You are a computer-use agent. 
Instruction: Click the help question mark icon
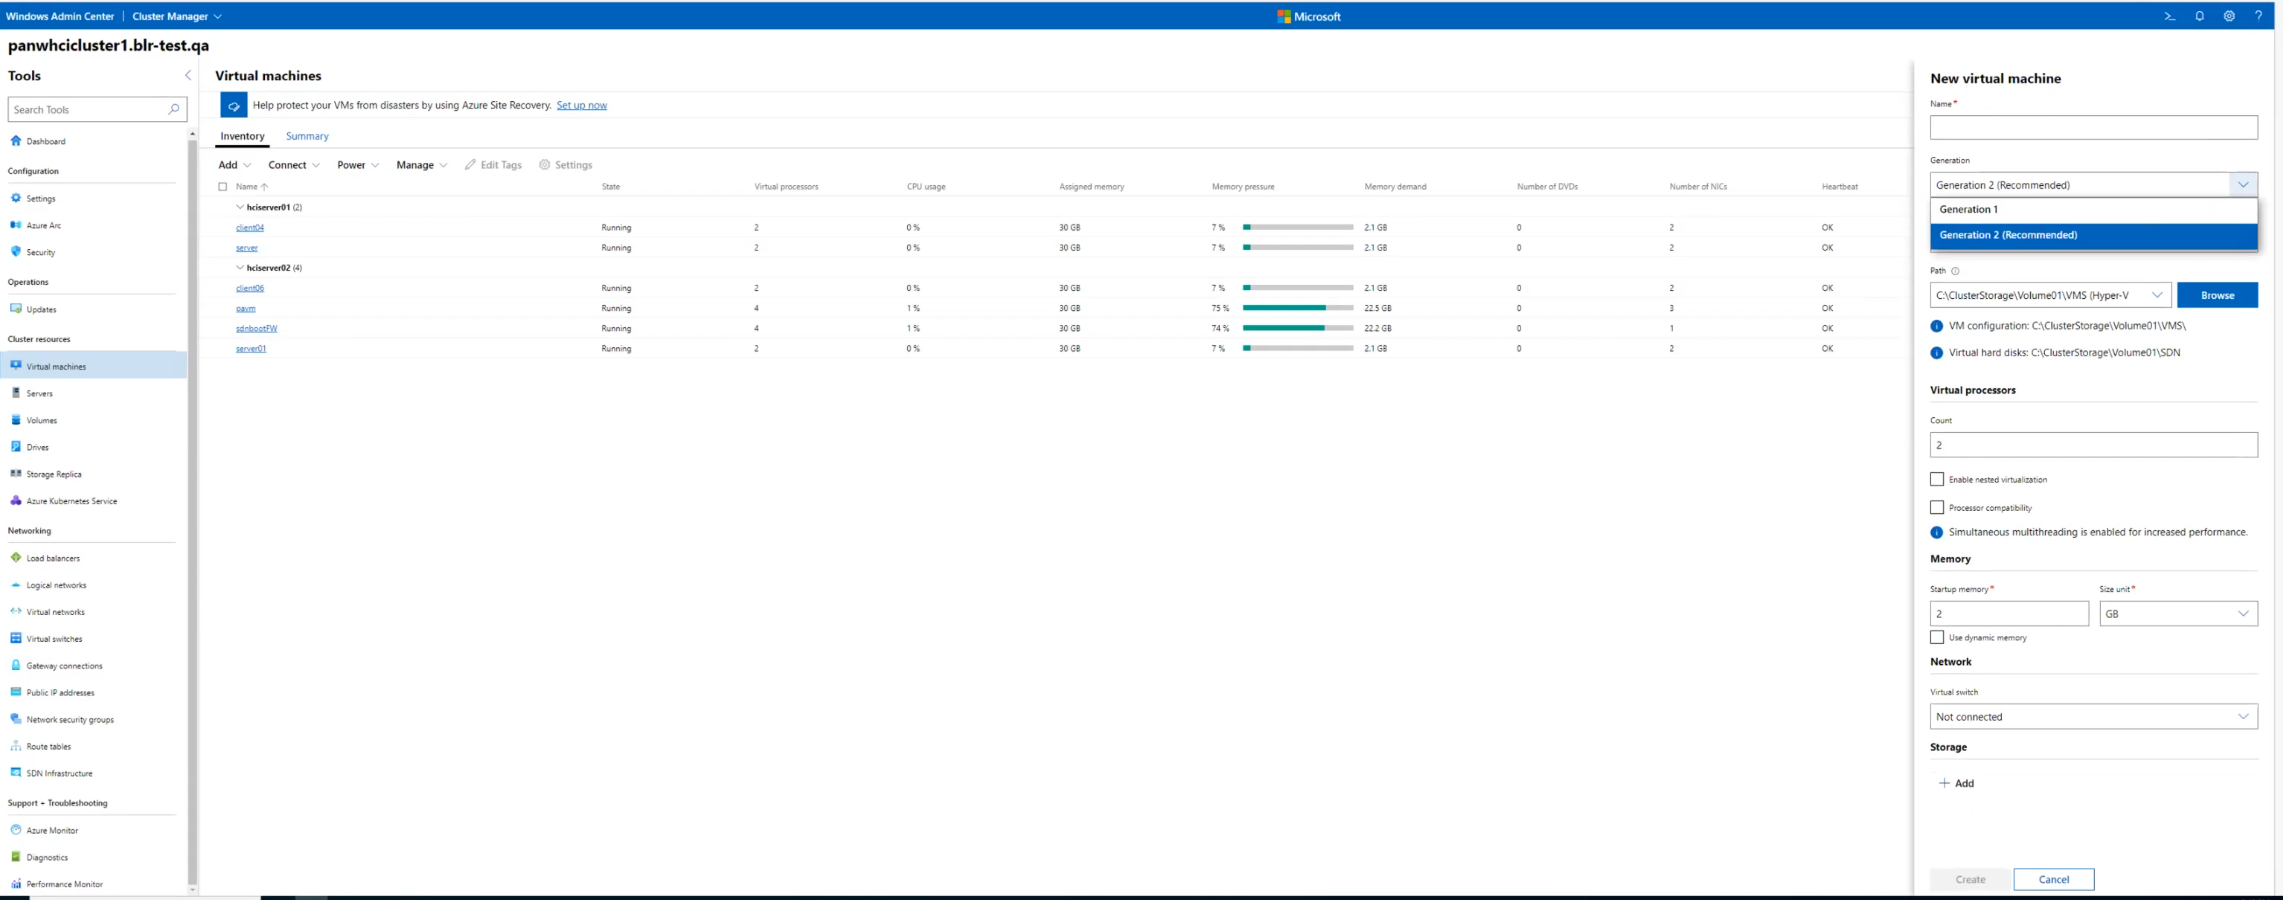2258,16
